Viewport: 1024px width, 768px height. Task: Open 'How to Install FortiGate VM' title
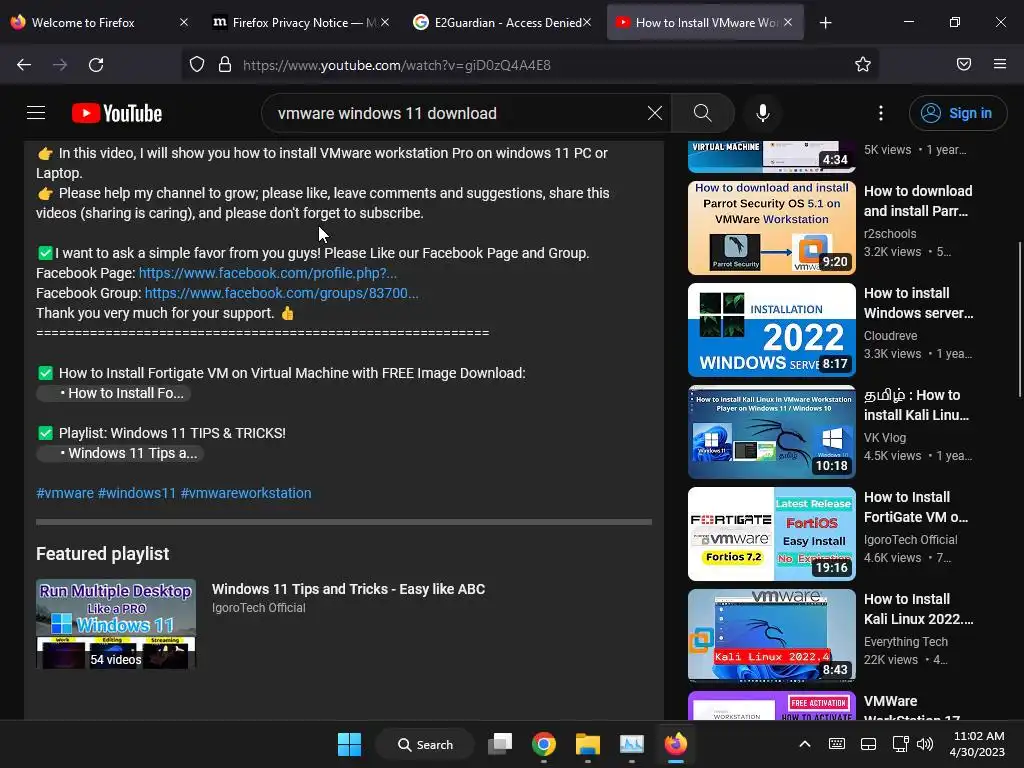click(916, 507)
